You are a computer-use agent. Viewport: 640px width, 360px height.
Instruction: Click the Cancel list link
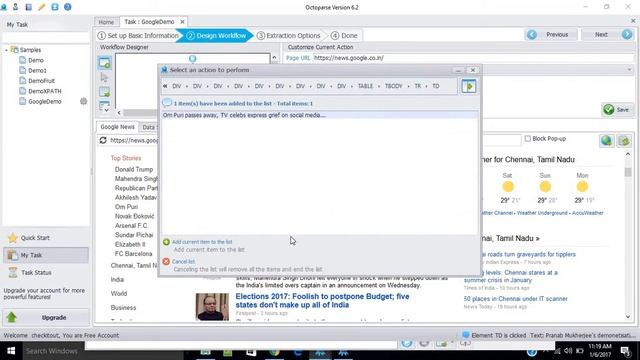pyautogui.click(x=183, y=262)
